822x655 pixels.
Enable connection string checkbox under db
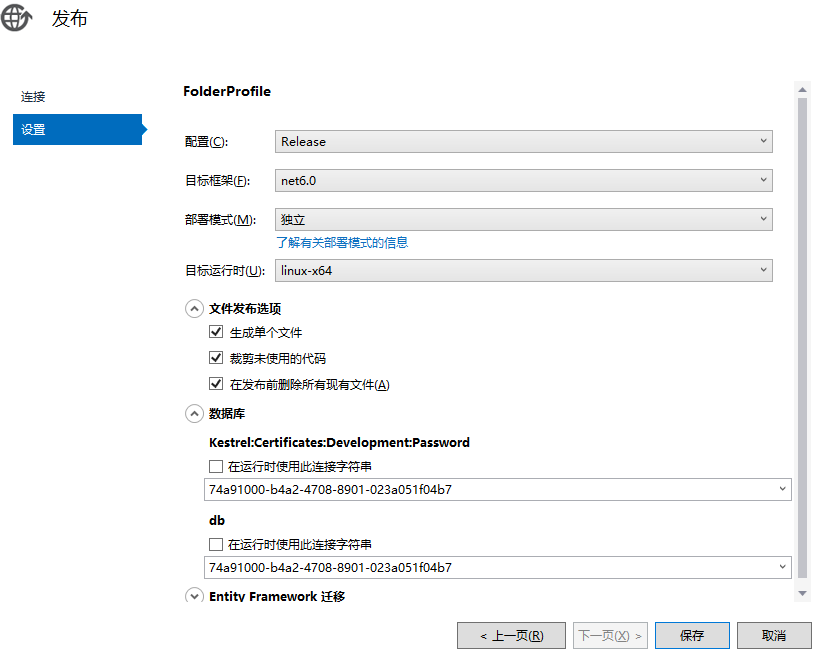click(216, 545)
